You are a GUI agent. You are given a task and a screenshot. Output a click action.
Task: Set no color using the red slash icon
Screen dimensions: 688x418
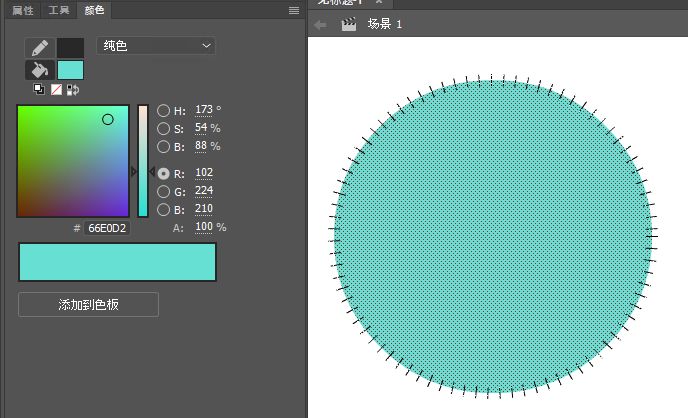[56, 89]
